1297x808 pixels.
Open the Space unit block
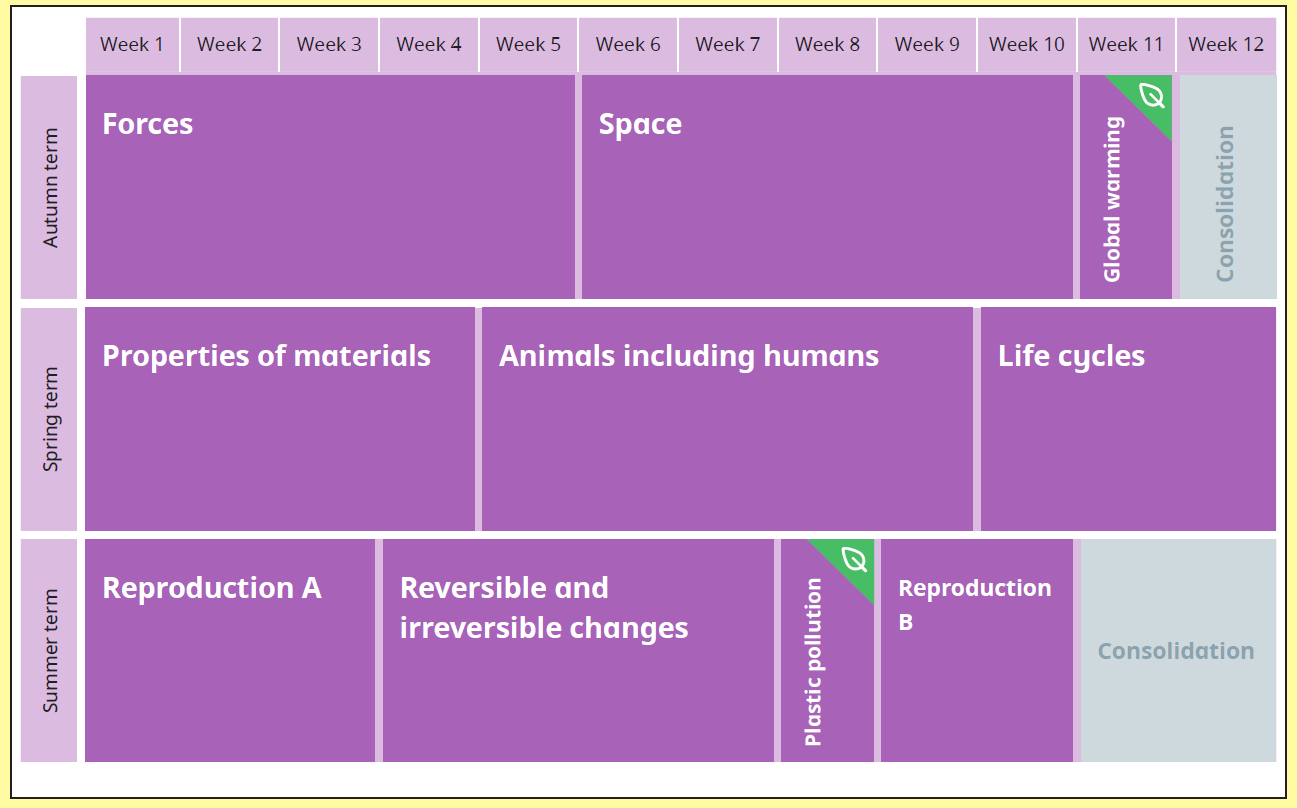point(827,187)
